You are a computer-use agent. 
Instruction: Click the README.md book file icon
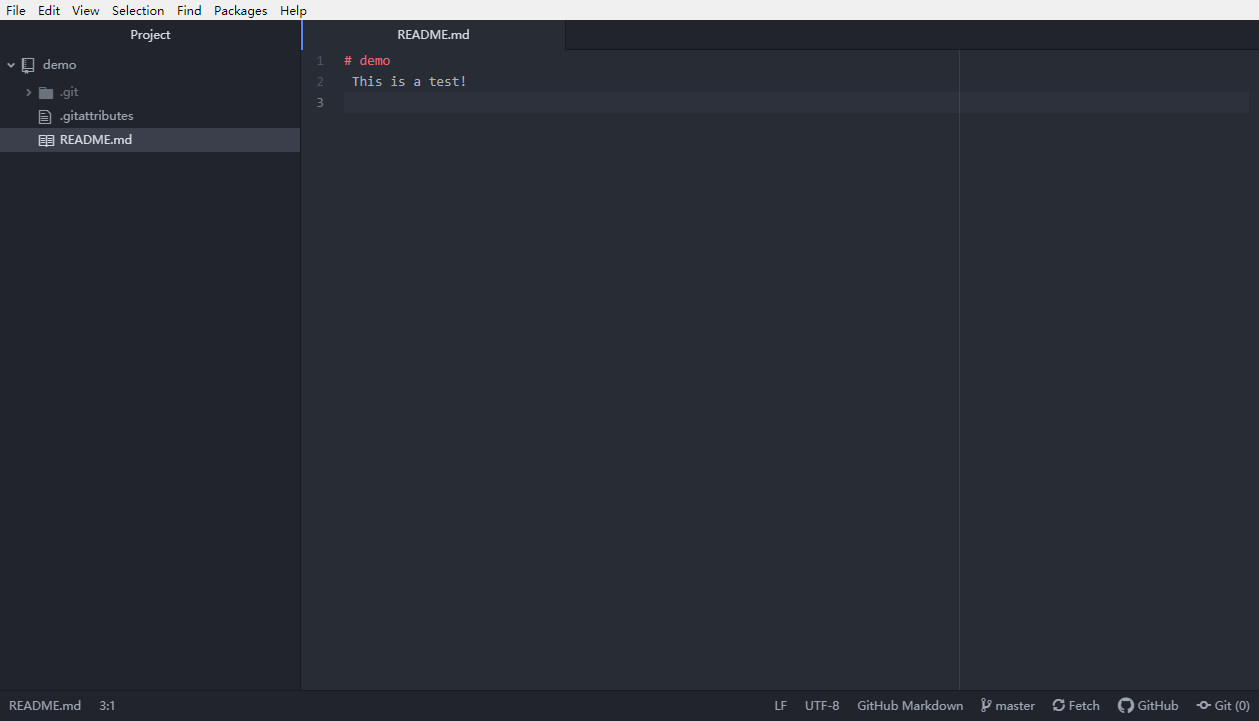coord(46,140)
